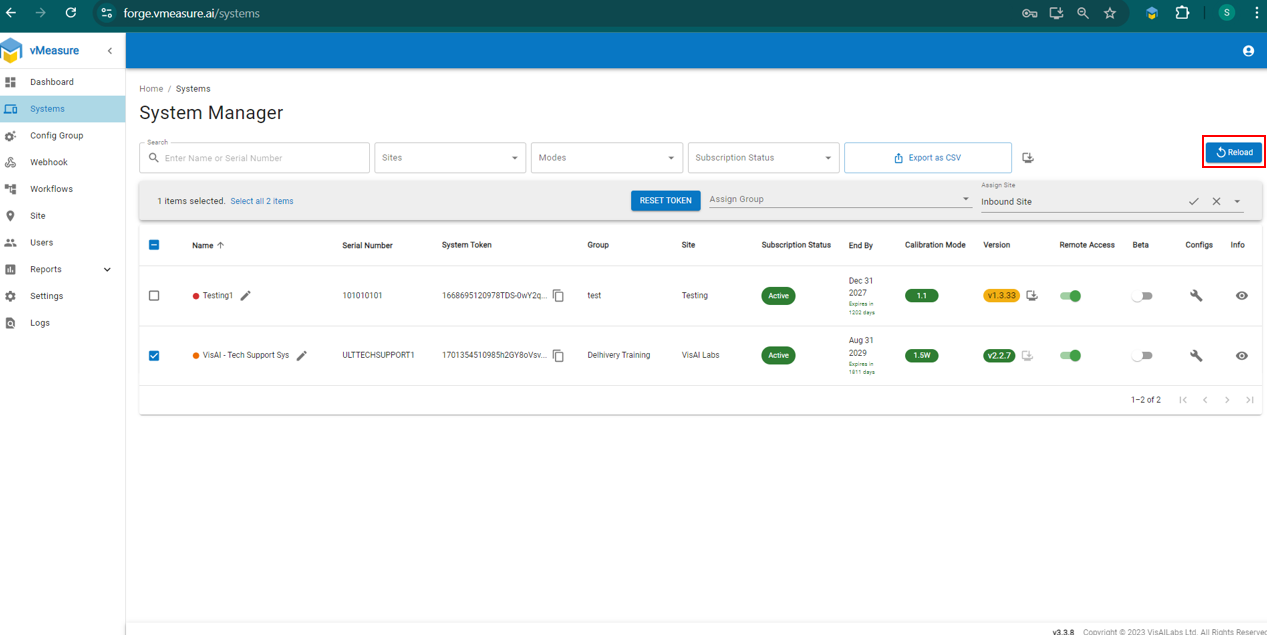Go to Webhook in the sidebar

49,162
